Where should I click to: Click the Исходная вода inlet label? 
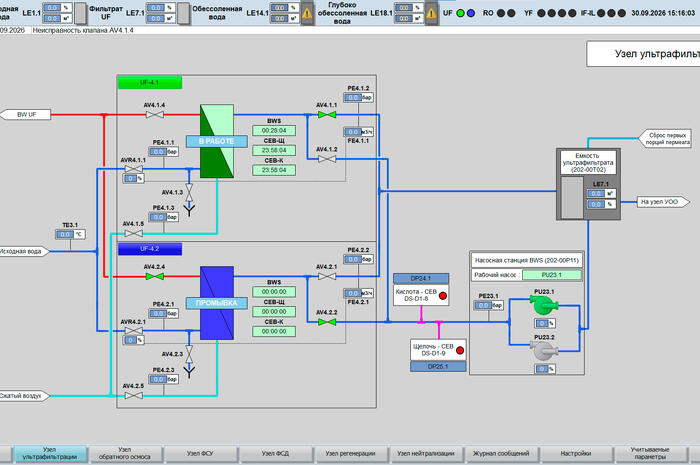[x=23, y=252]
